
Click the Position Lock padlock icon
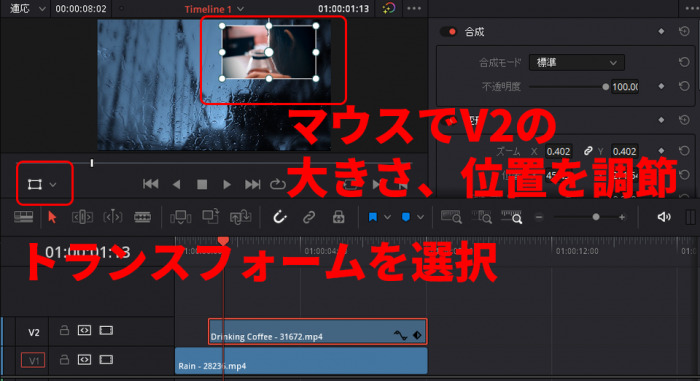pos(338,217)
